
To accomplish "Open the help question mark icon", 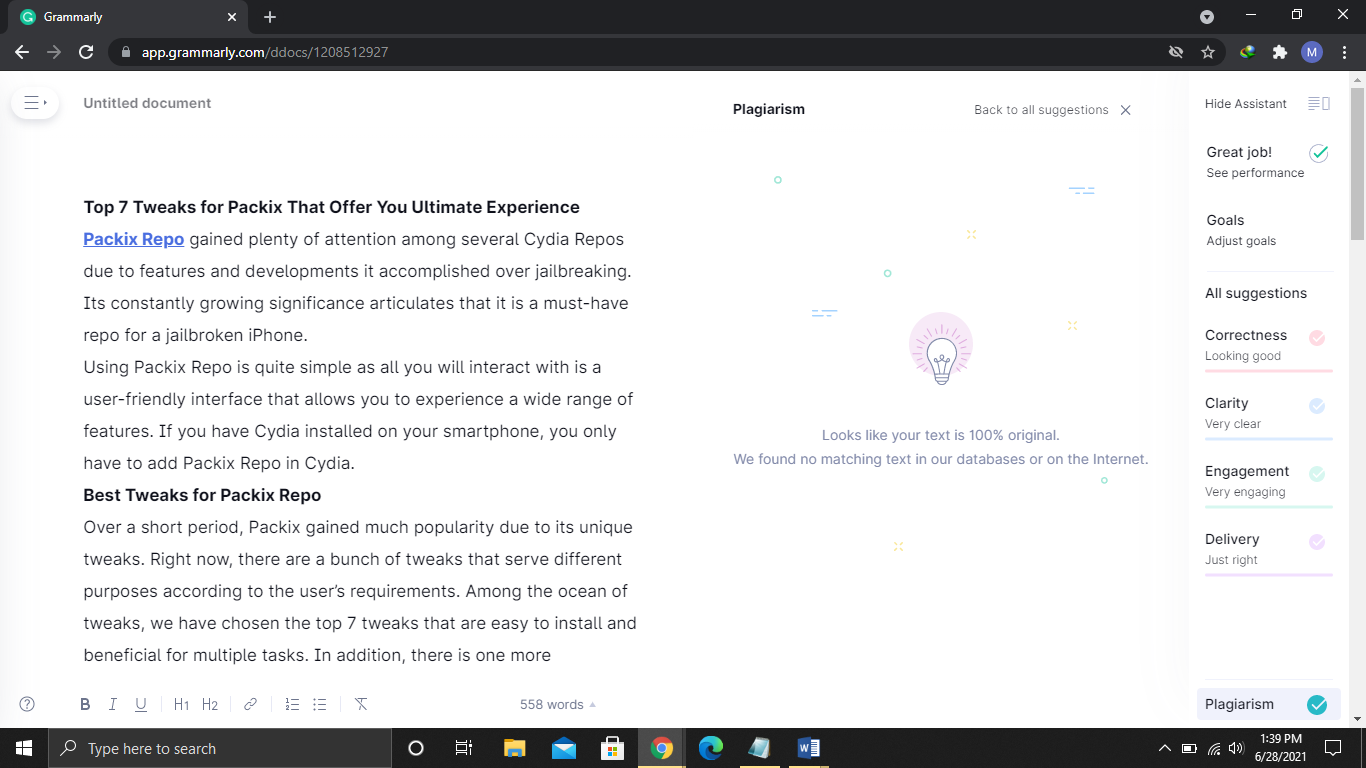I will click(x=27, y=704).
